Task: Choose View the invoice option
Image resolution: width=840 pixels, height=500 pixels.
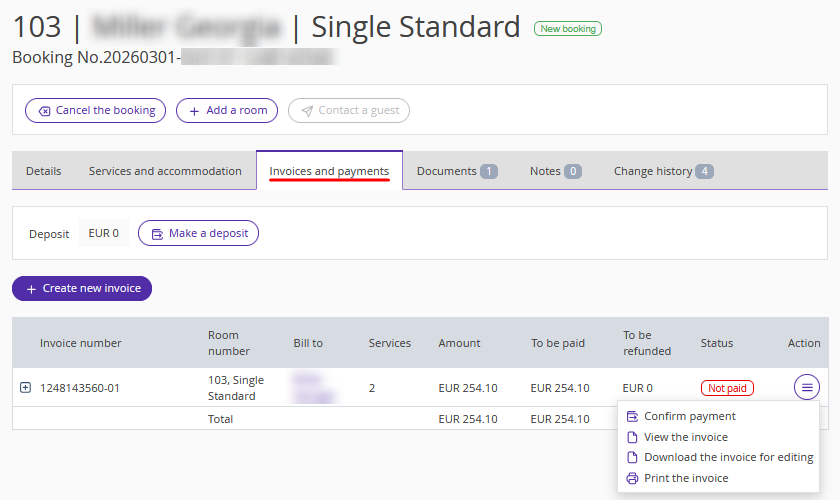Action: click(685, 437)
